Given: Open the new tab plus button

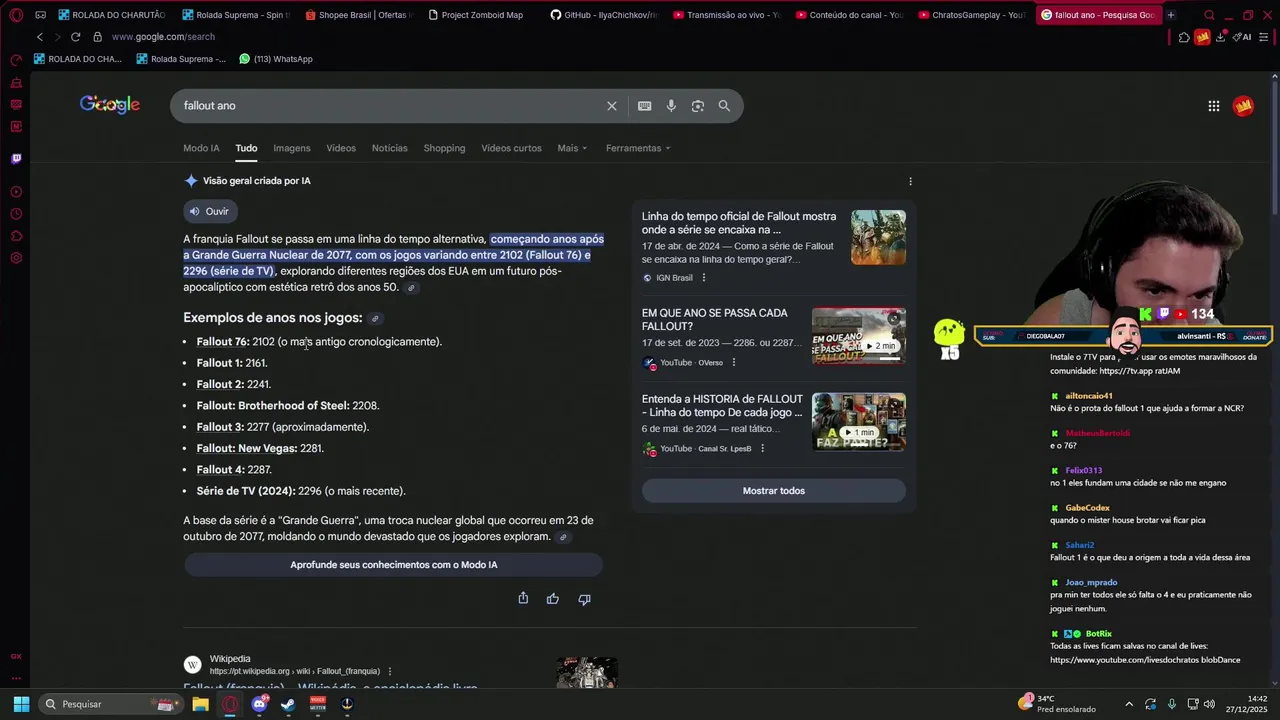Looking at the screenshot, I should point(1171,15).
